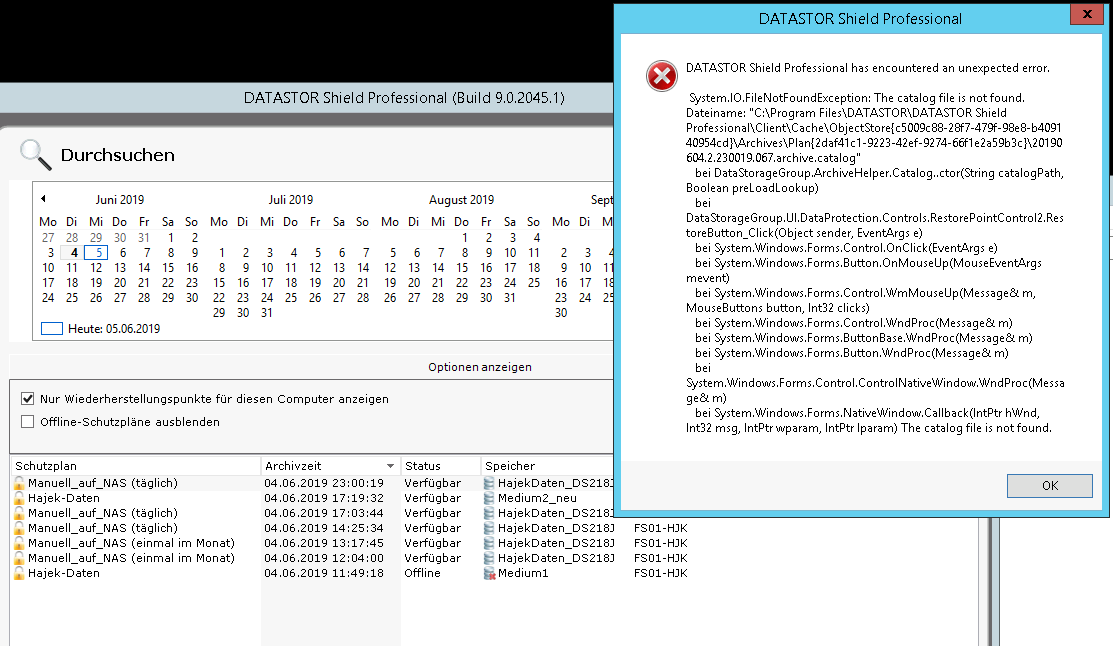Enable Offline-Schutzpläne ausblenden checkbox
This screenshot has height=646, width=1113.
28,422
